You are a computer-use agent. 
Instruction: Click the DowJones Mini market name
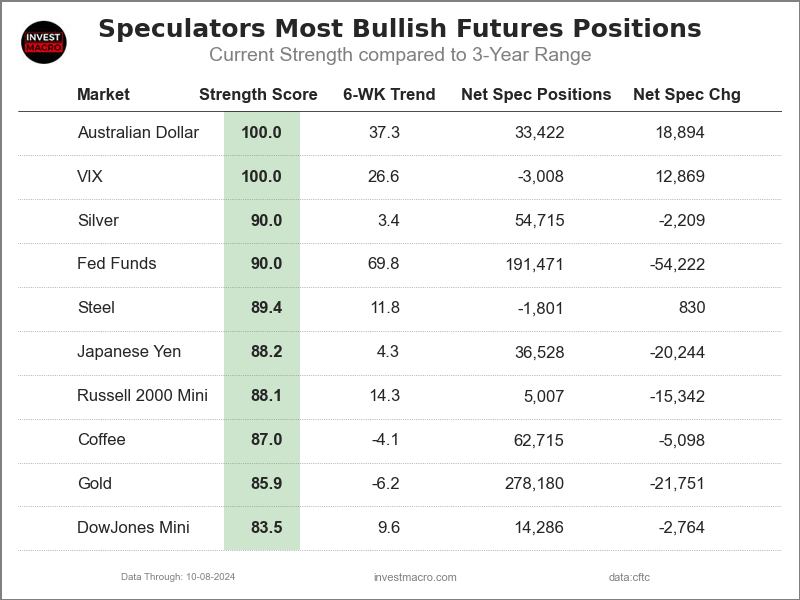(133, 528)
